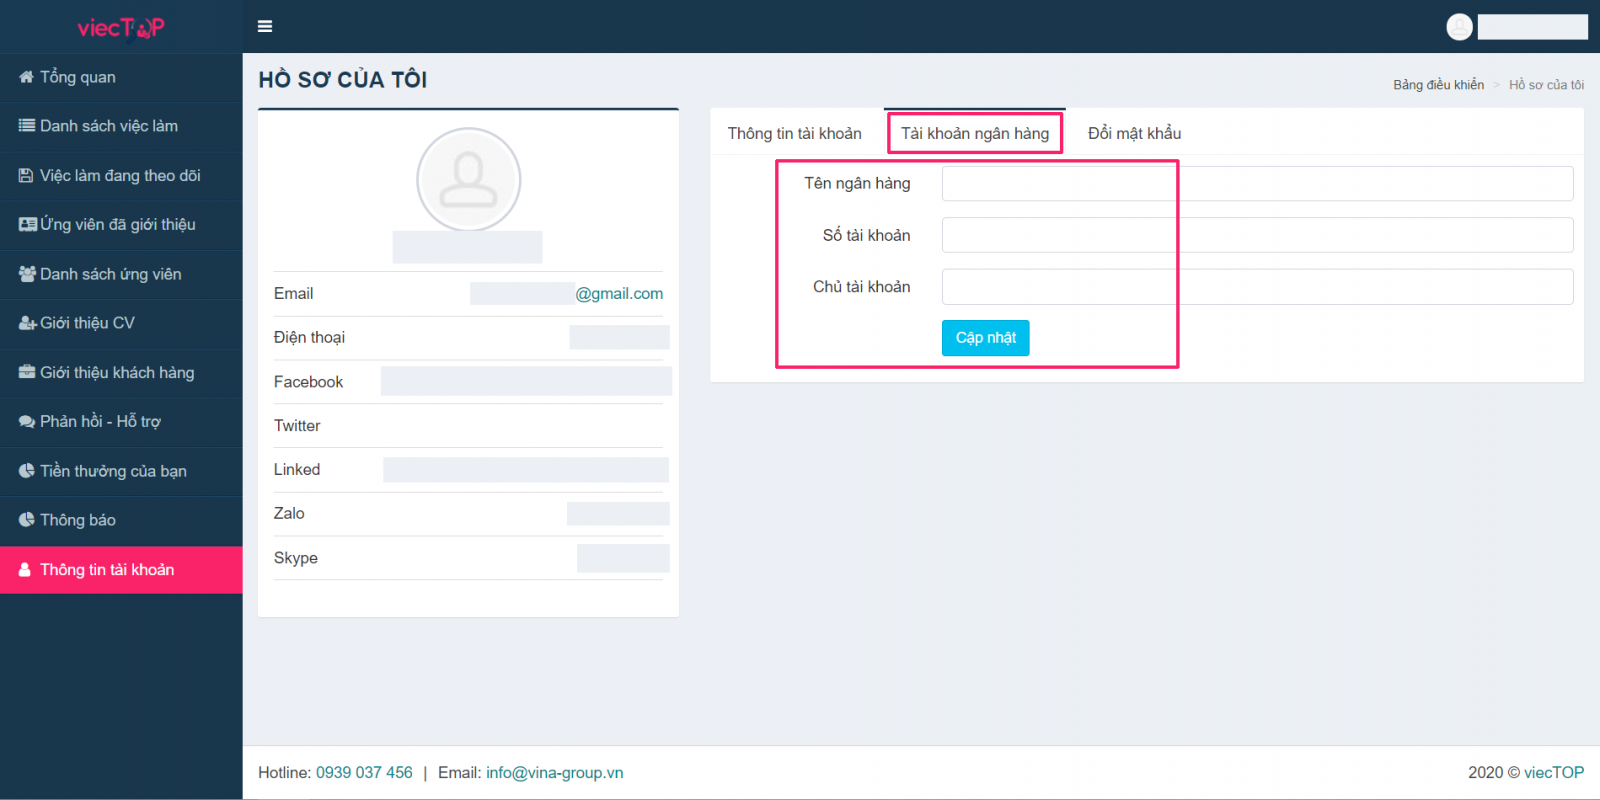
Task: Click the Email row label
Action: (x=293, y=294)
